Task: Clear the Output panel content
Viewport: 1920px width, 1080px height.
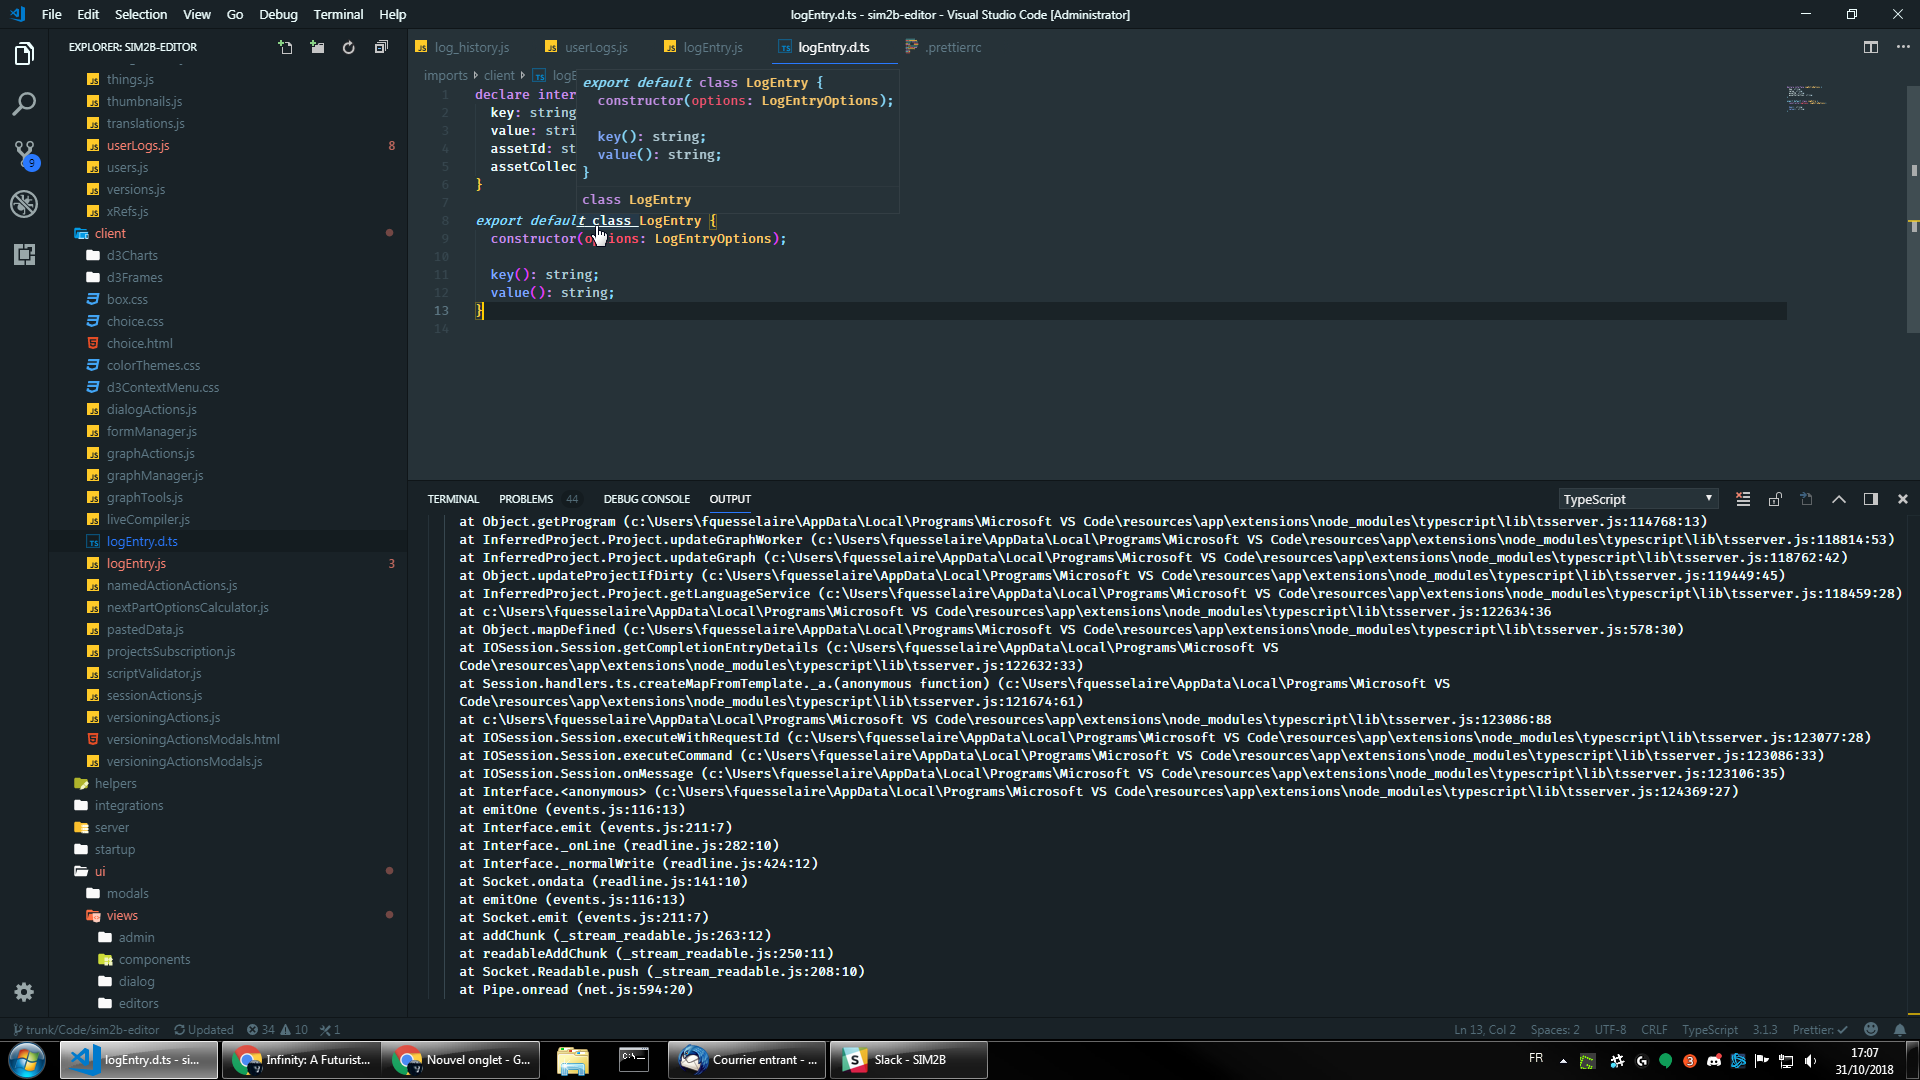Action: click(1743, 498)
